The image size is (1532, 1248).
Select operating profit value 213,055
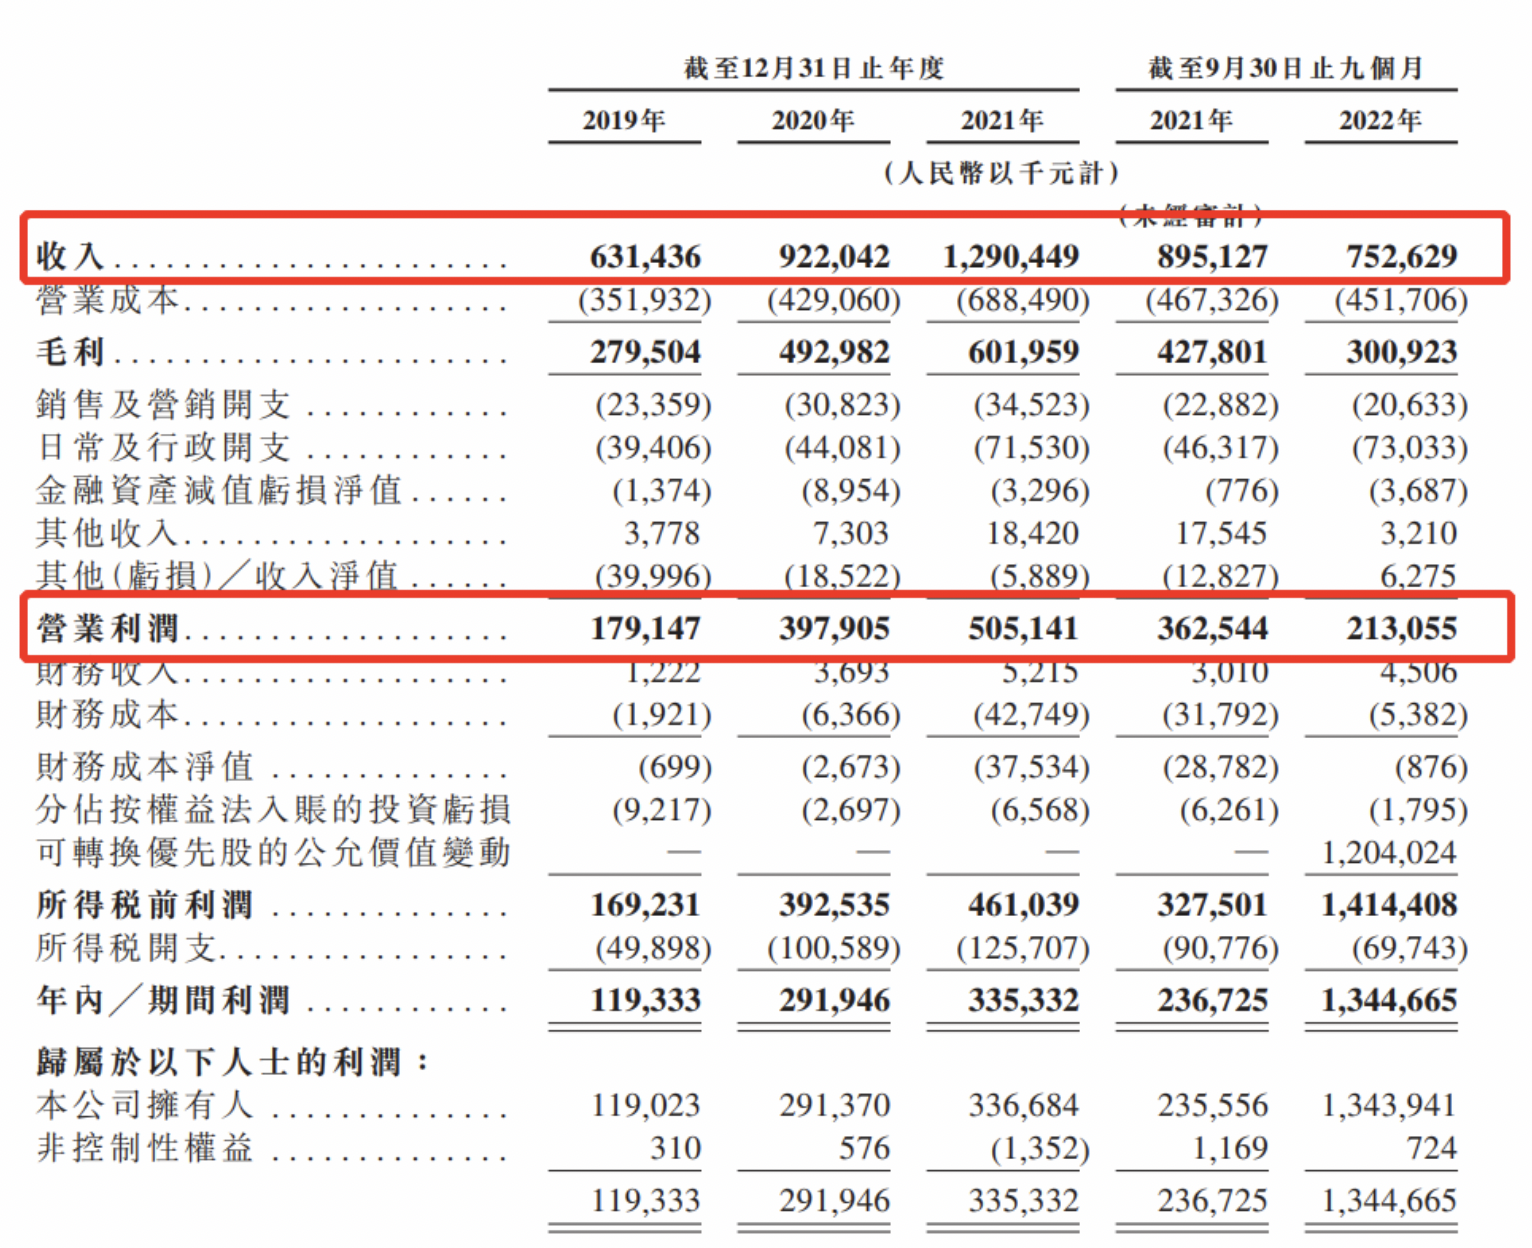tap(1401, 629)
